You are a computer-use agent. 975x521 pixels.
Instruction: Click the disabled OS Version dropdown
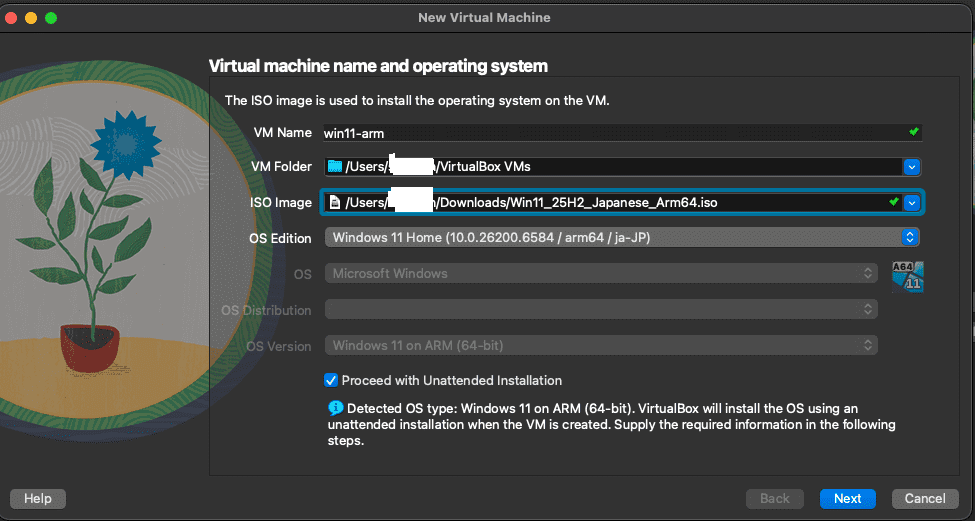click(x=600, y=346)
